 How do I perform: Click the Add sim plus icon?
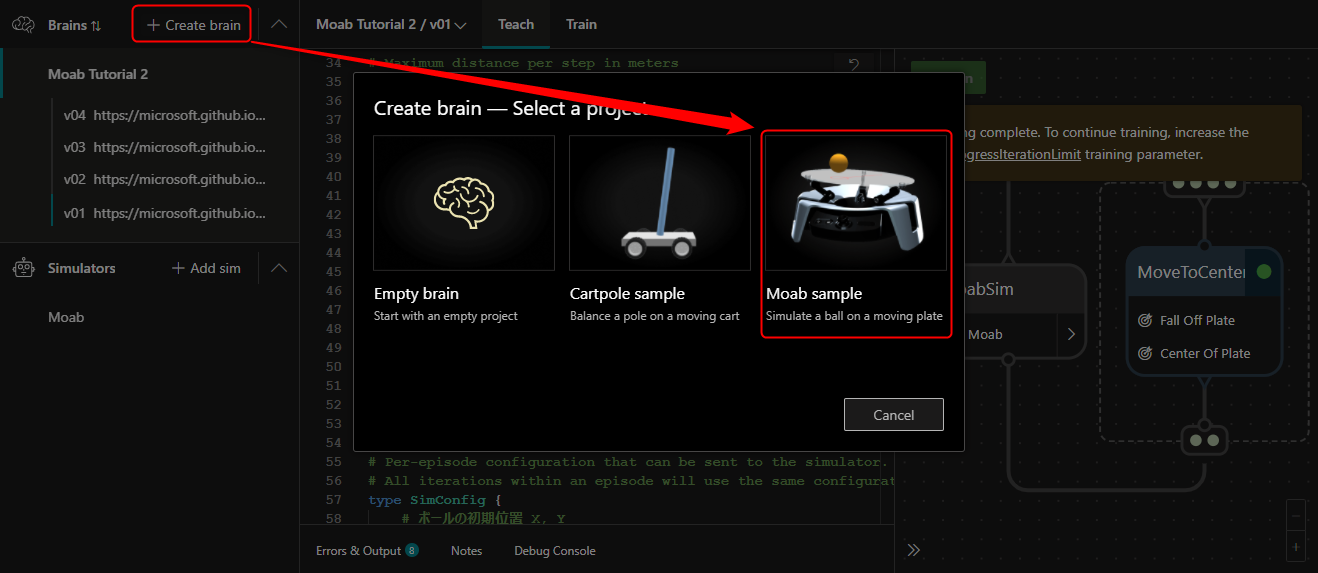point(178,268)
